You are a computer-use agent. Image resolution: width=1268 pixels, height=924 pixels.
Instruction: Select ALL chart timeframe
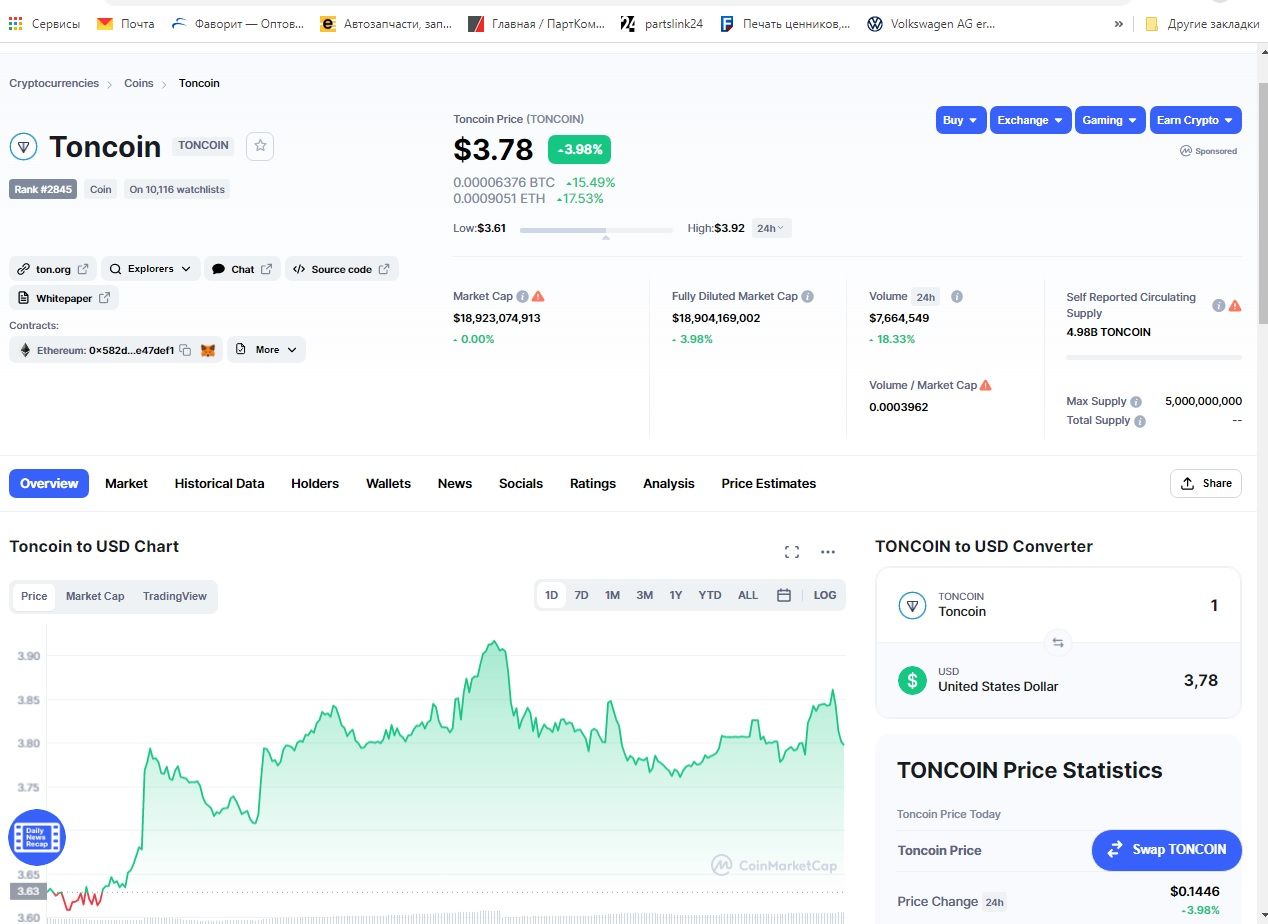pos(748,595)
